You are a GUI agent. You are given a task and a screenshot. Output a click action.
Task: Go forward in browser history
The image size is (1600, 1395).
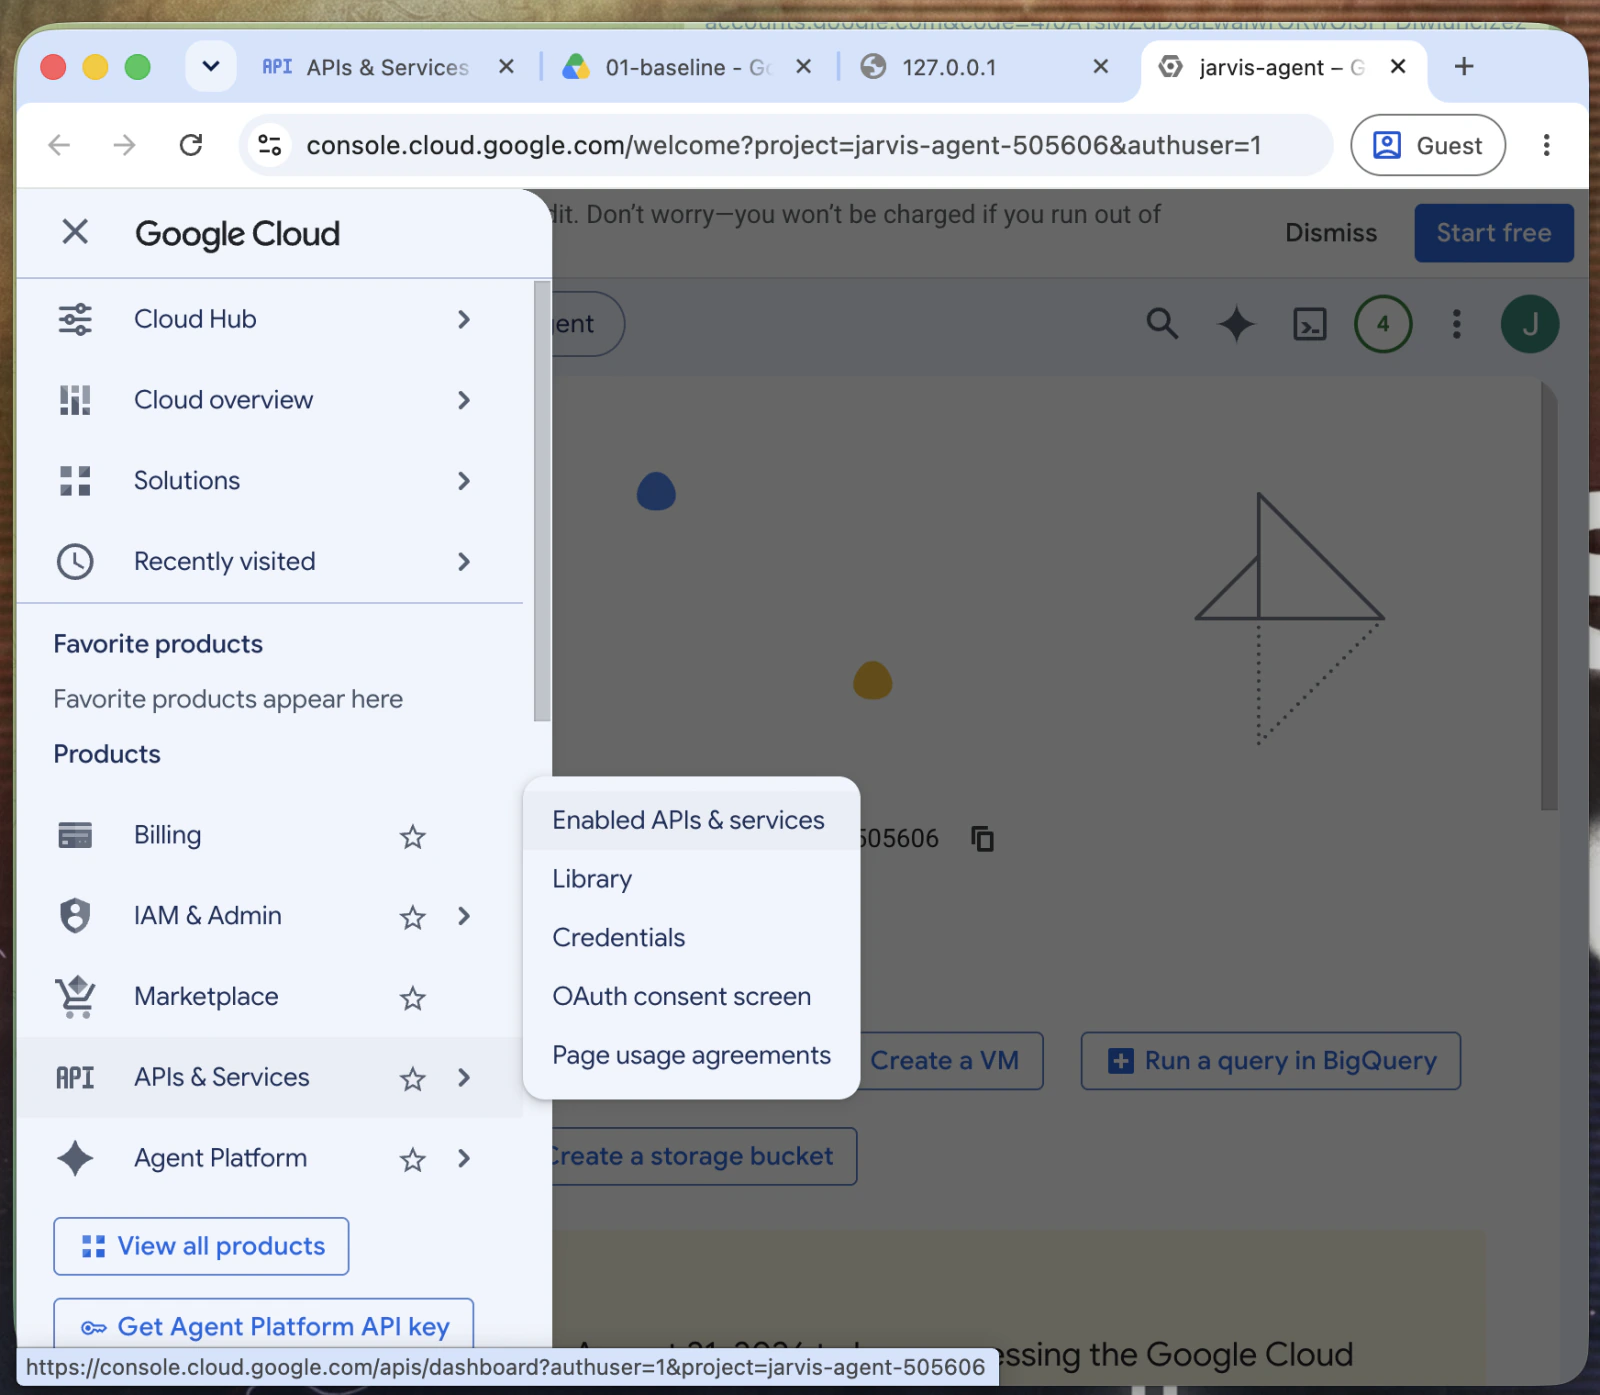pyautogui.click(x=125, y=145)
